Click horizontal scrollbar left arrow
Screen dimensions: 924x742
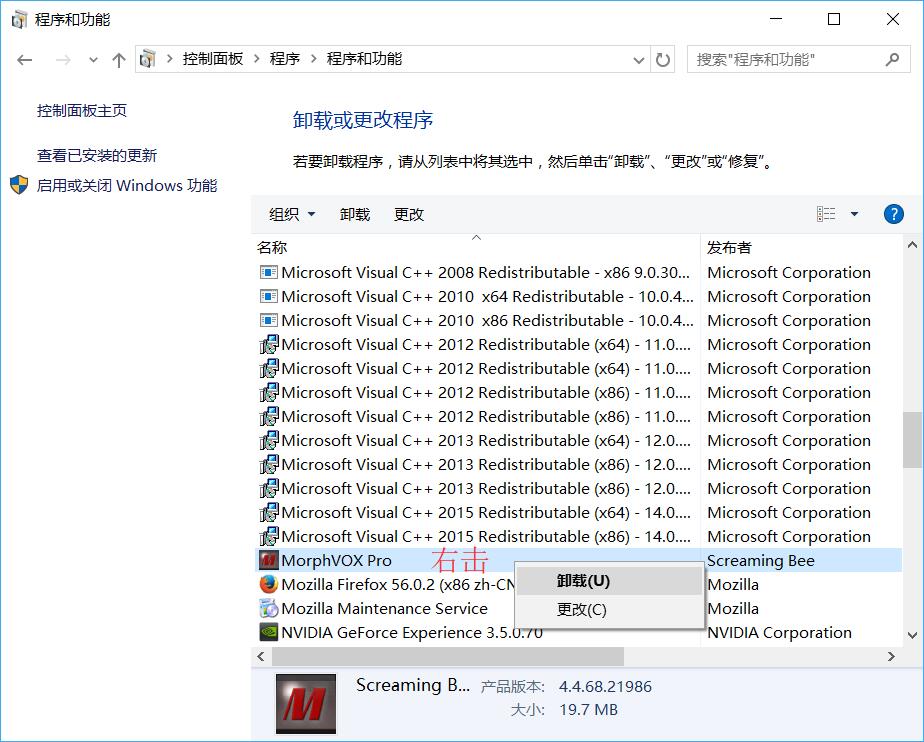(x=261, y=656)
